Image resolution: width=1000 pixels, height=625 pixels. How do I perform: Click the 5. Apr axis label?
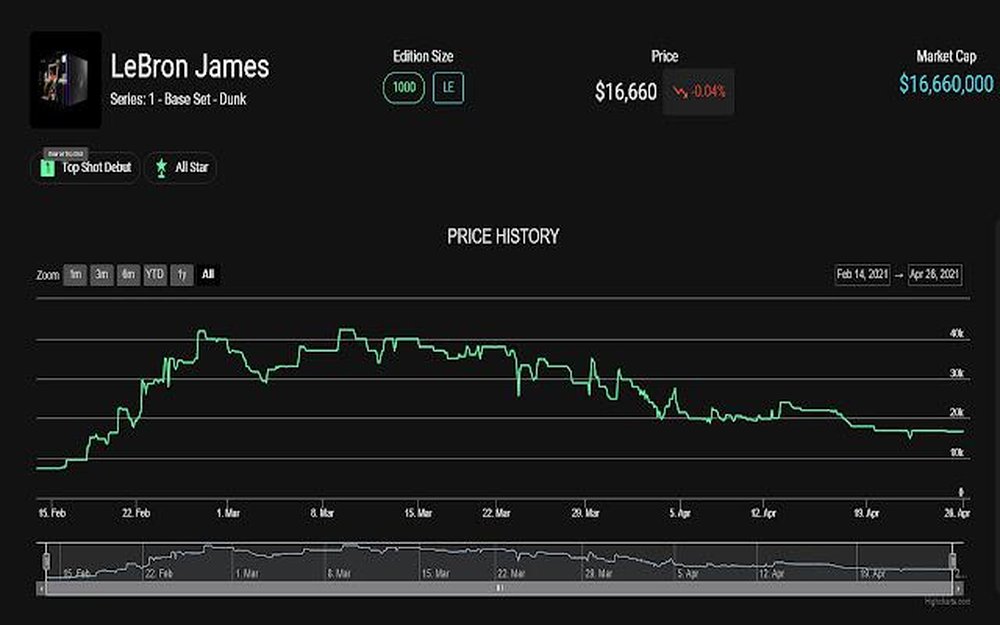coord(680,513)
